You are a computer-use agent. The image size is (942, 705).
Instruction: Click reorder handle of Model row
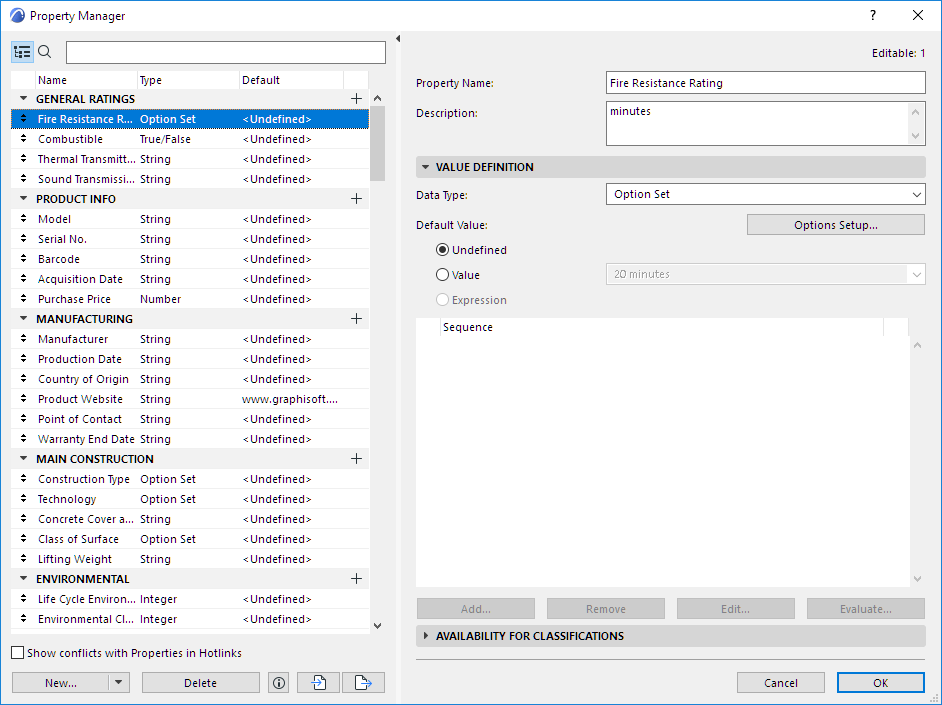[x=23, y=219]
